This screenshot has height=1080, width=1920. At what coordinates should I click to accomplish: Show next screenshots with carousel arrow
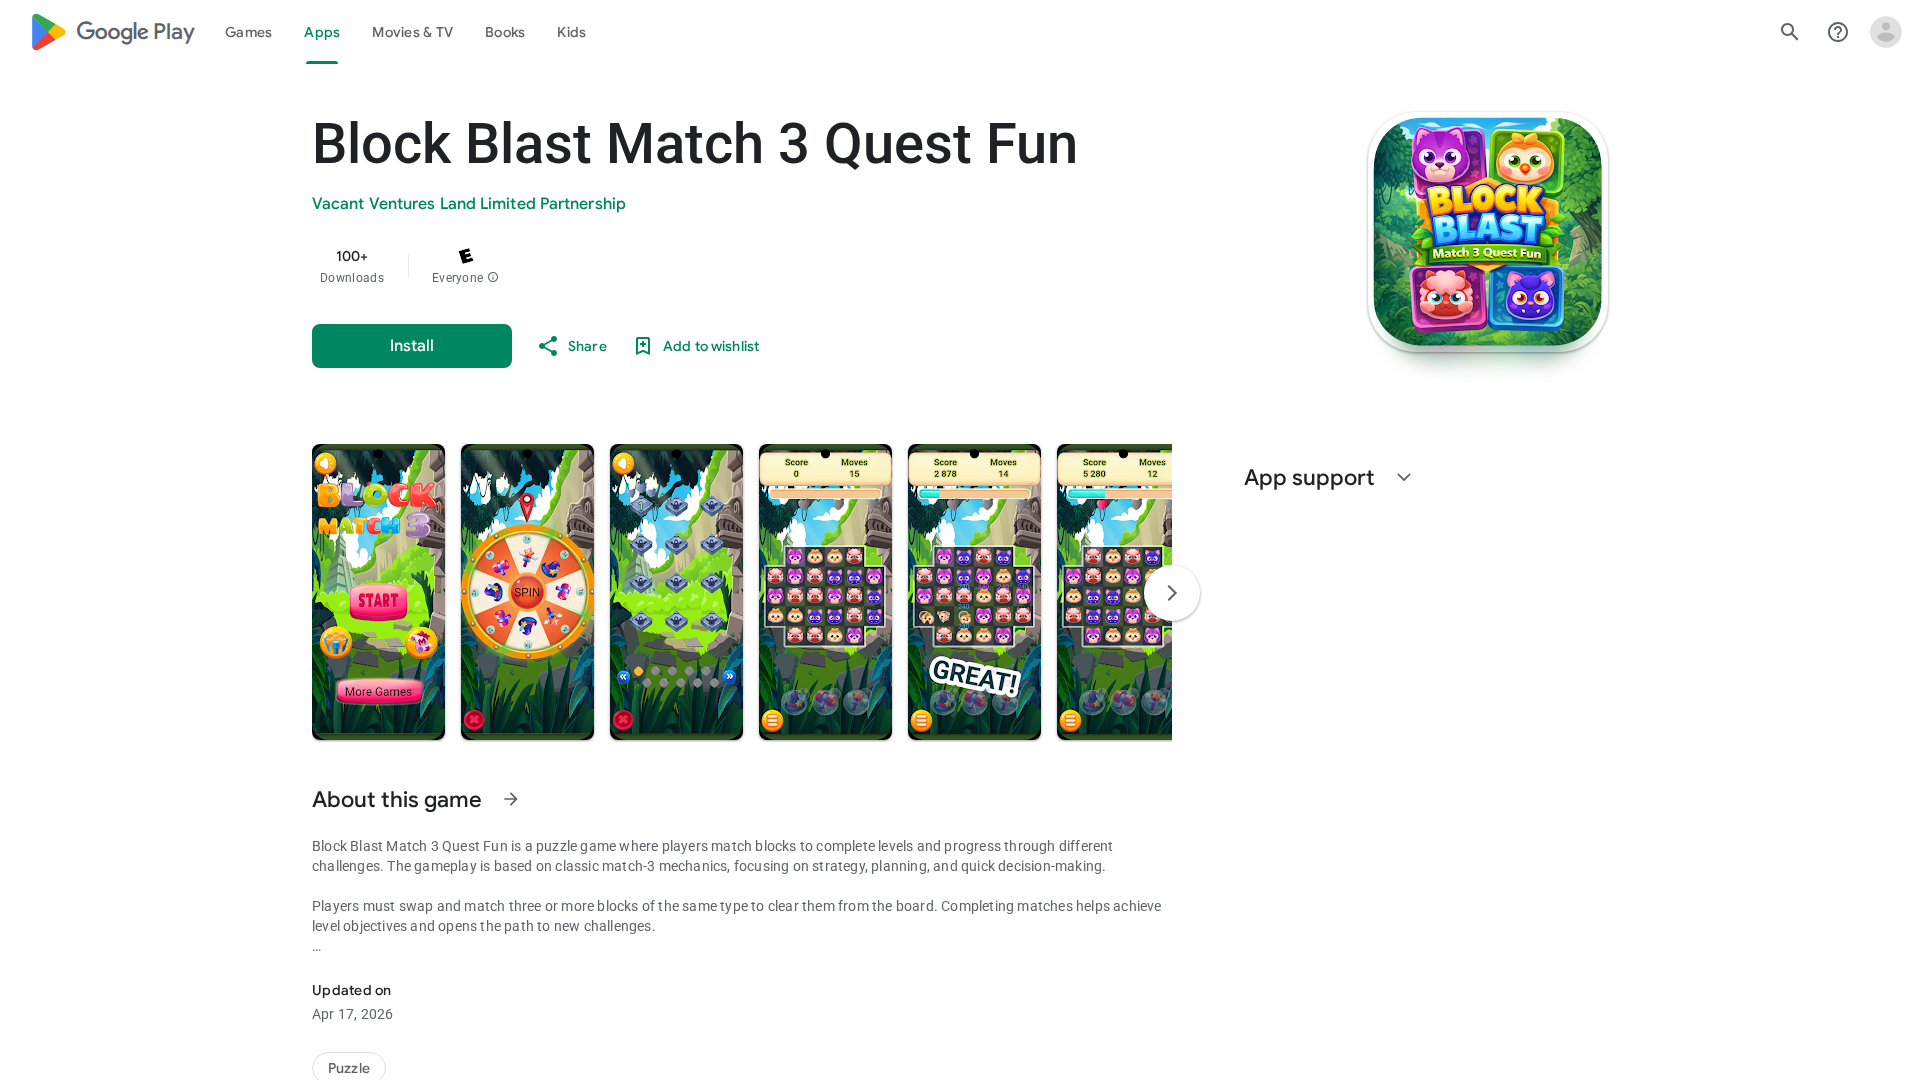point(1171,593)
